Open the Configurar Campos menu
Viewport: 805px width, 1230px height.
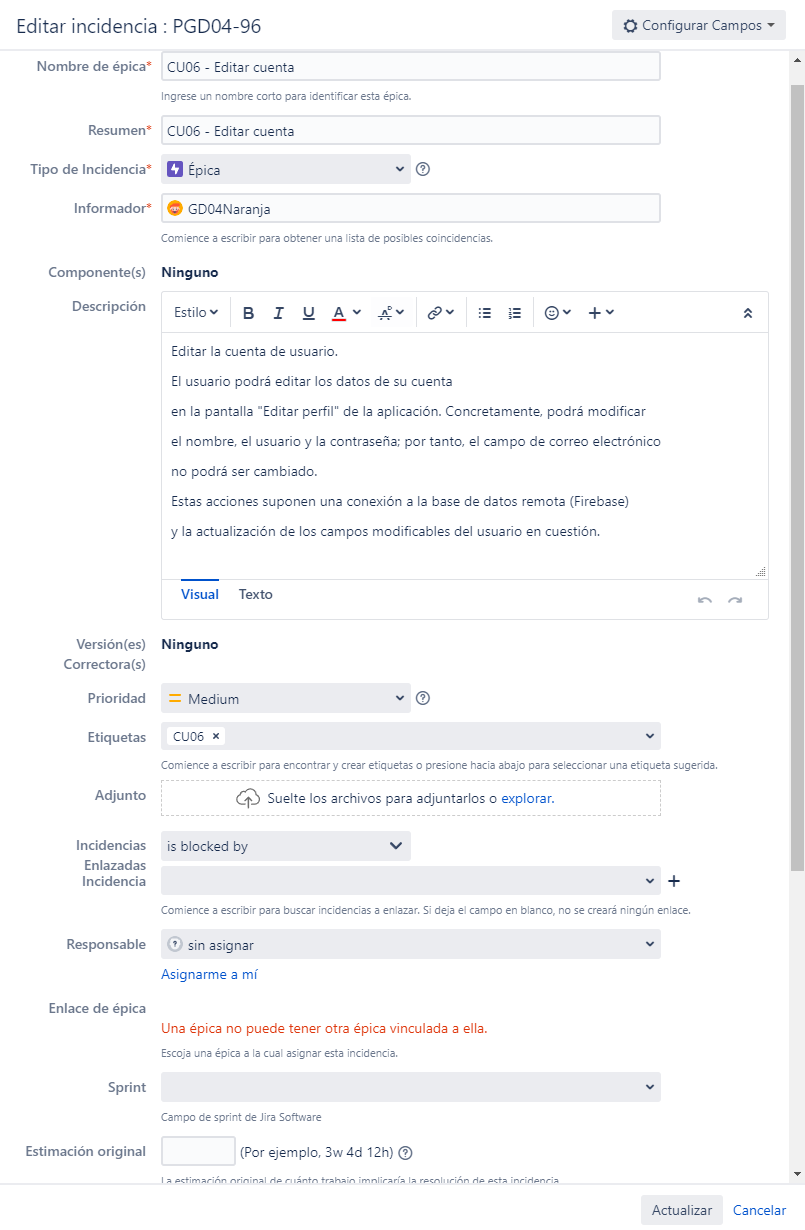click(698, 25)
